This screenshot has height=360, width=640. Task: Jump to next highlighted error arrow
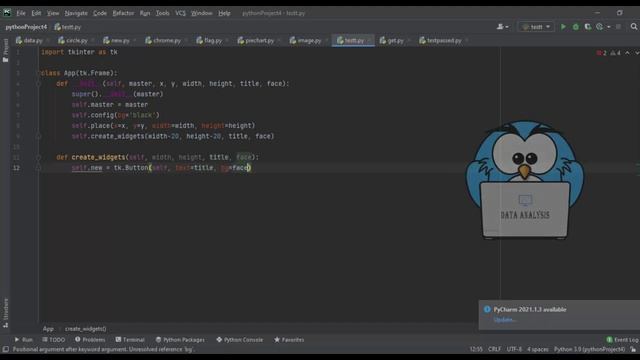click(636, 53)
